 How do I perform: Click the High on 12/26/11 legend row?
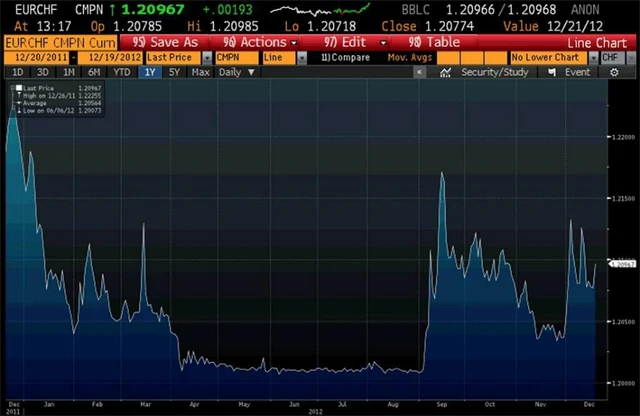click(59, 96)
